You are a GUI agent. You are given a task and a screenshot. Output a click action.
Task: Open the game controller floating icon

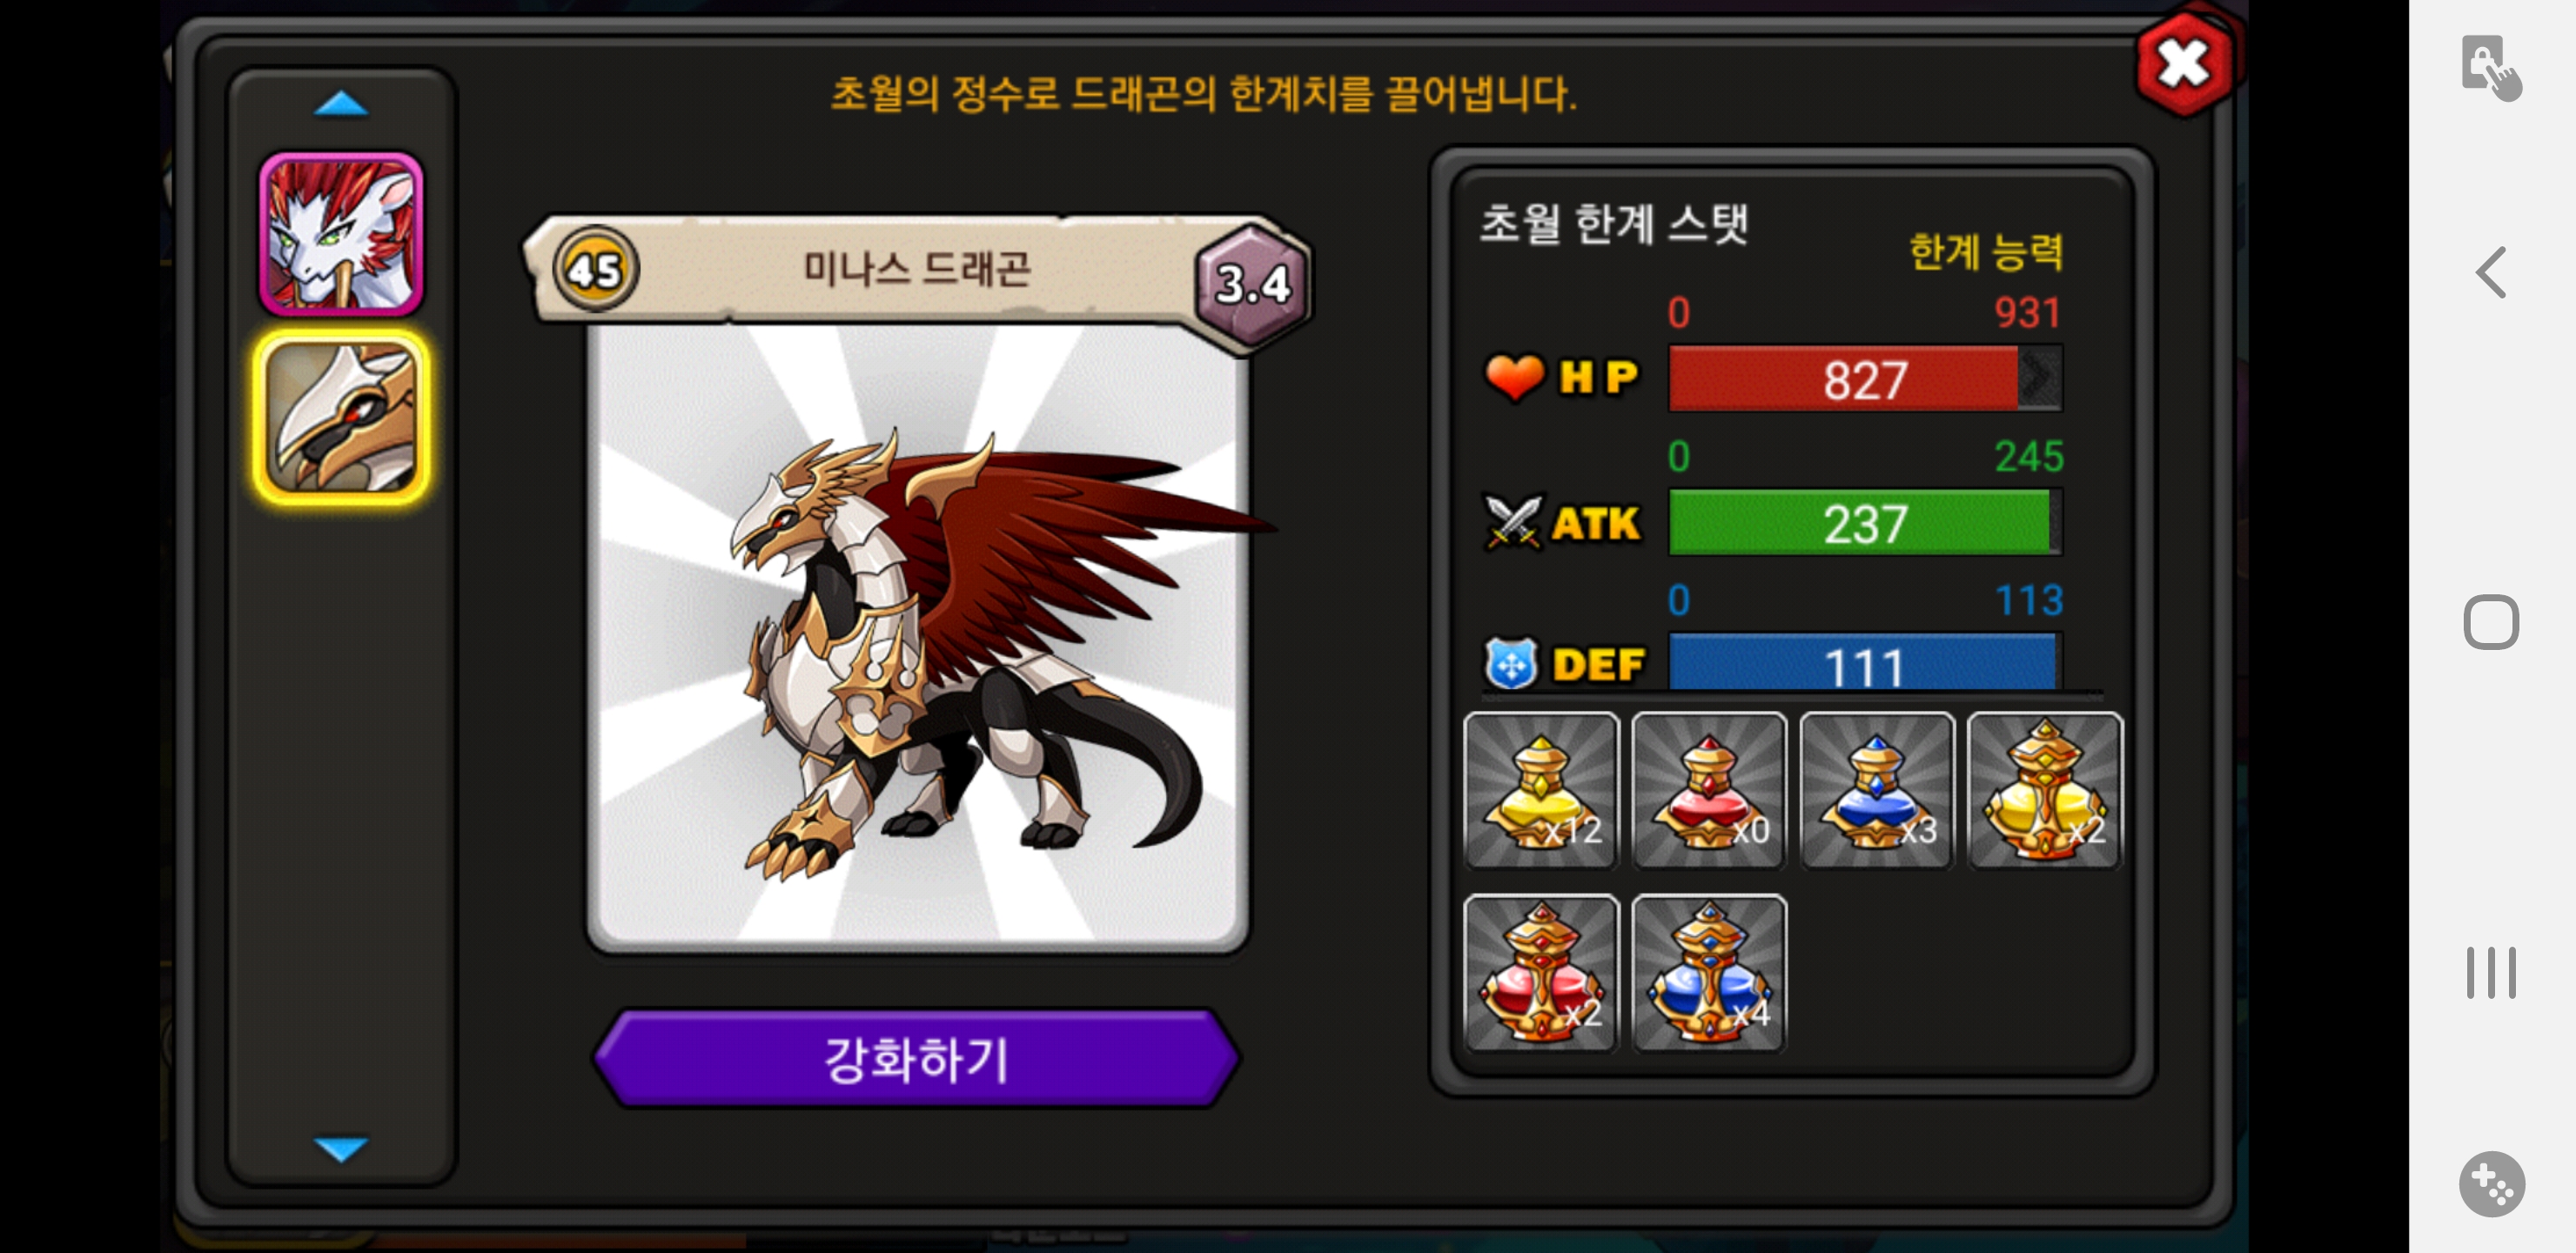(2492, 1183)
